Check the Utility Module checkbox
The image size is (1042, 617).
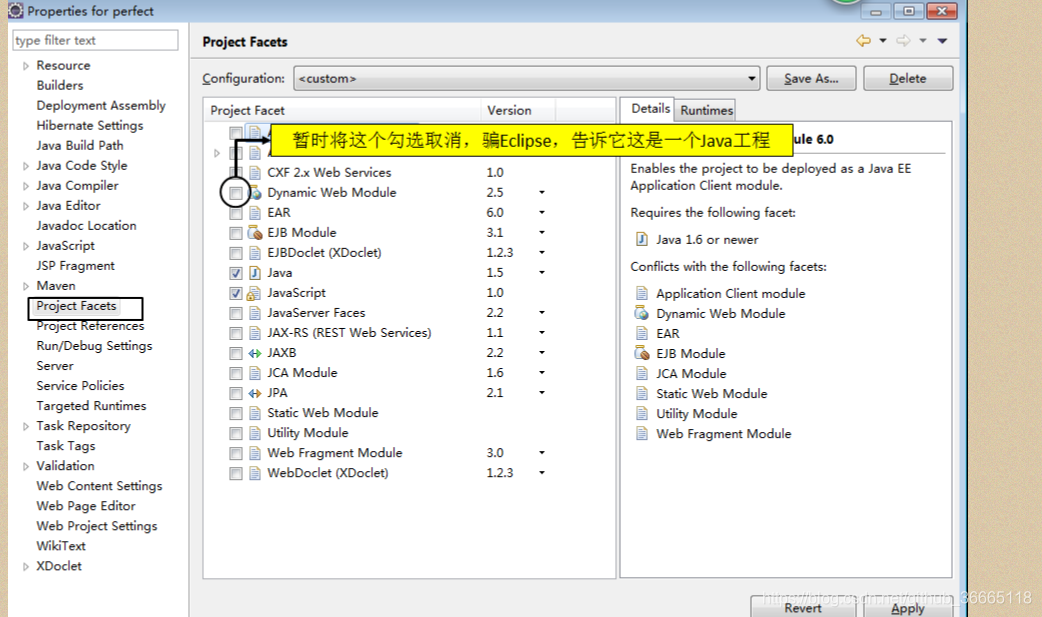point(235,433)
